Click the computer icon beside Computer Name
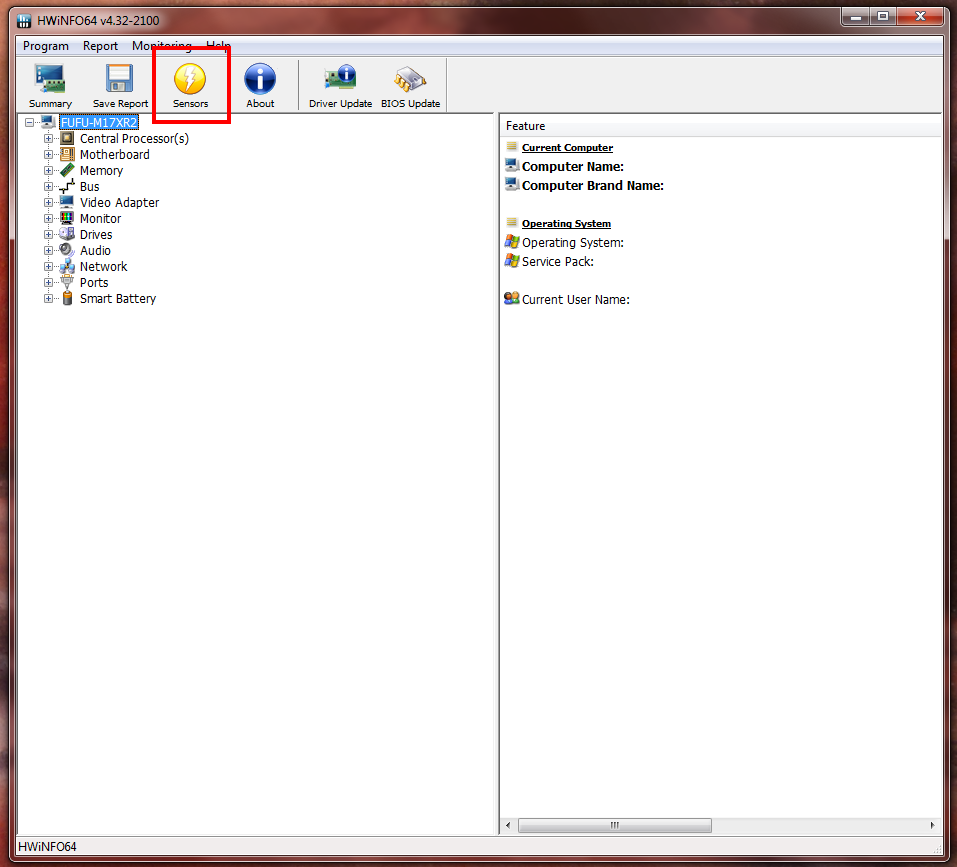The width and height of the screenshot is (957, 867). click(511, 165)
